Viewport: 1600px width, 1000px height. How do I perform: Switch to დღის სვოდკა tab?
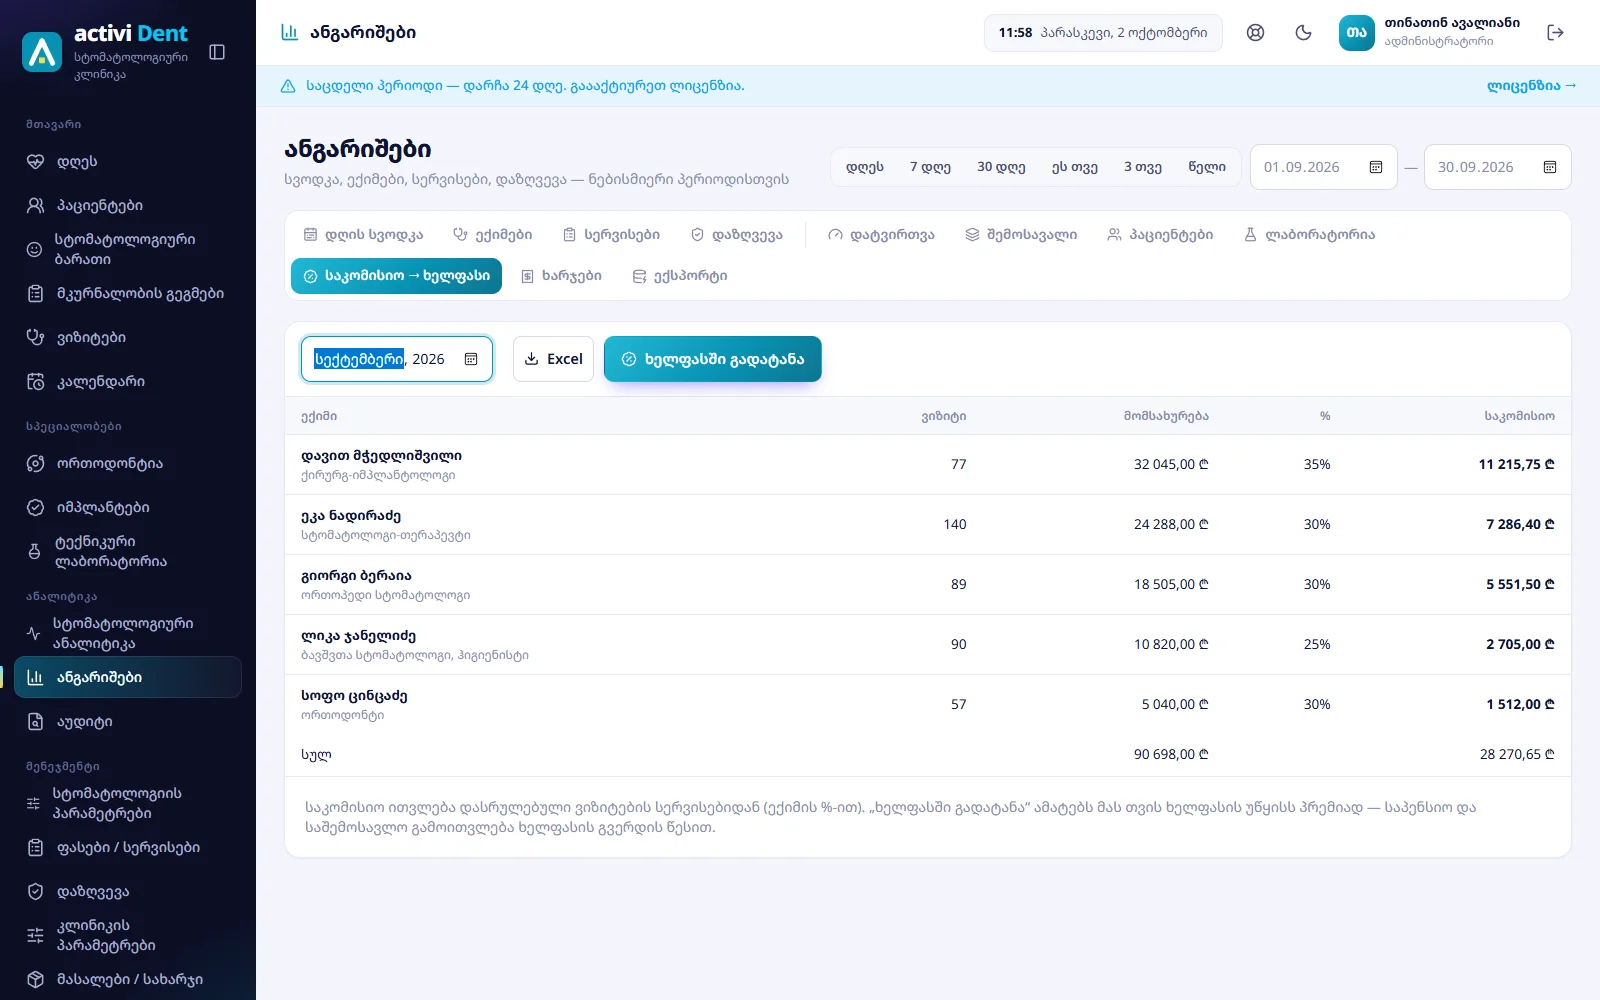(363, 235)
